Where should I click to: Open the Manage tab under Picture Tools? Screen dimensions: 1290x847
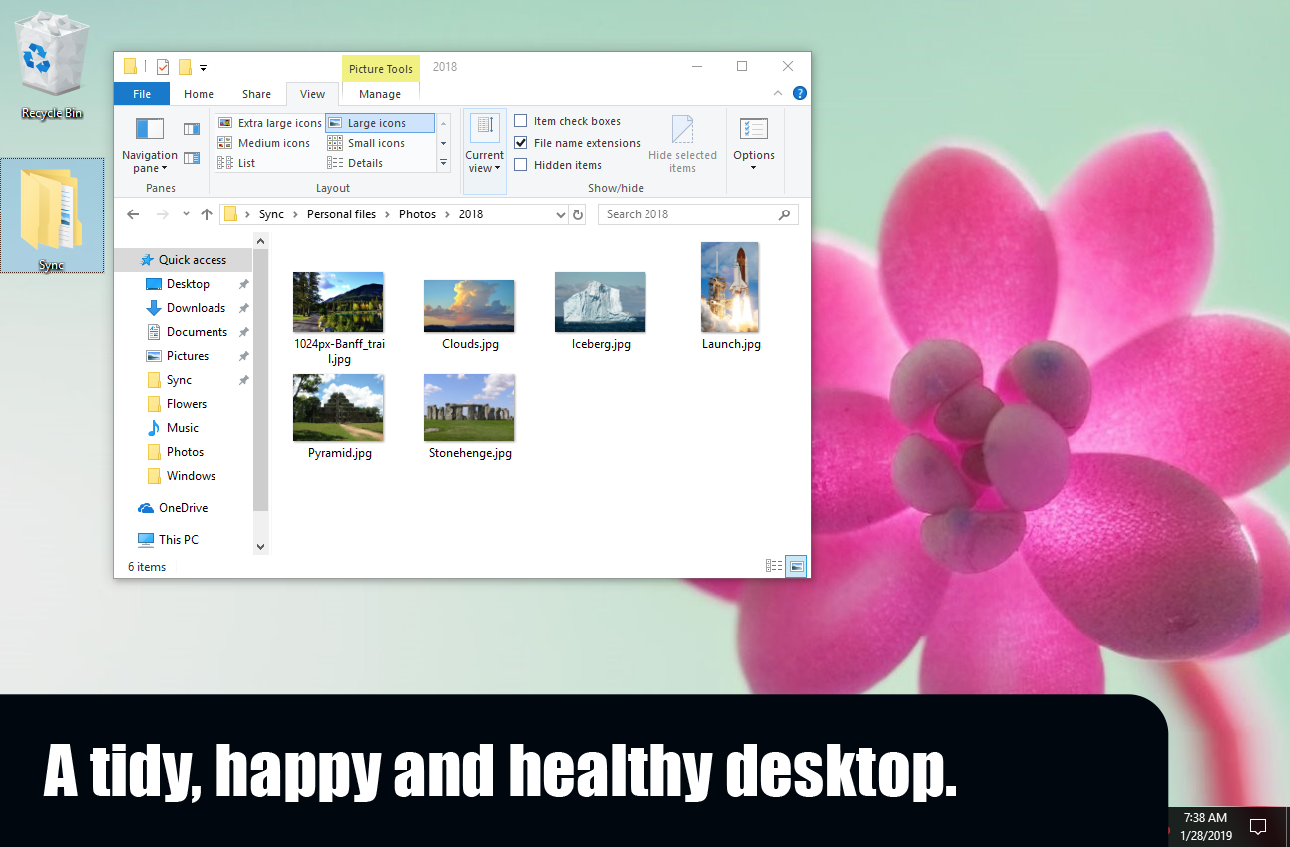click(x=379, y=93)
